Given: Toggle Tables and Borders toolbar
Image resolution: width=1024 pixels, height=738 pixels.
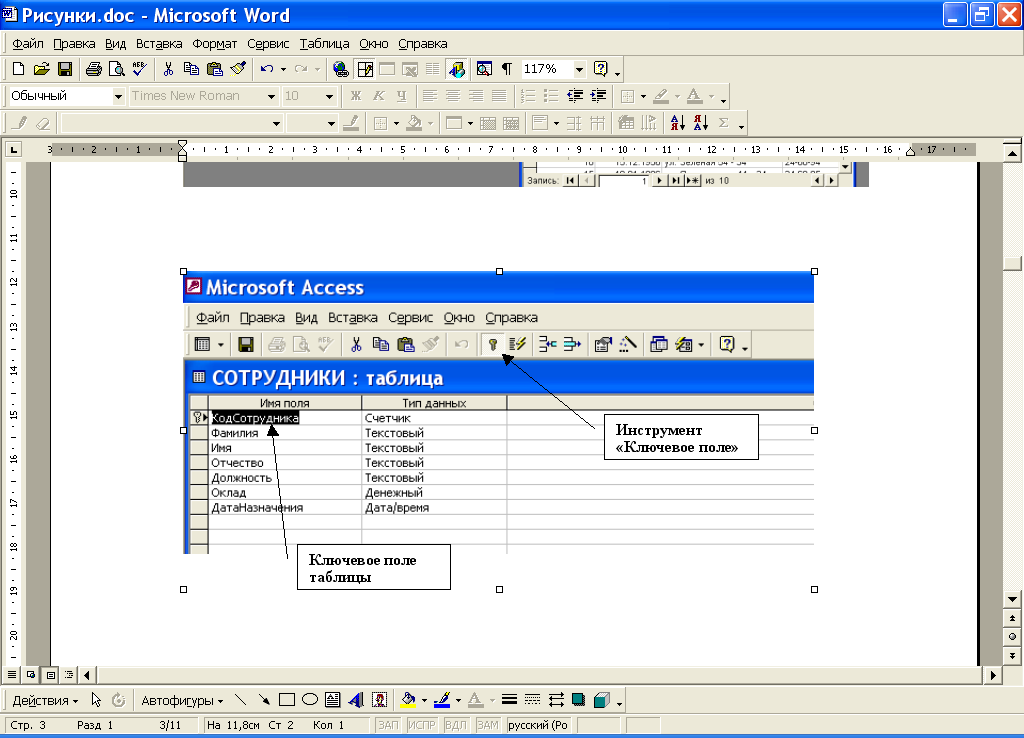Looking at the screenshot, I should (364, 69).
